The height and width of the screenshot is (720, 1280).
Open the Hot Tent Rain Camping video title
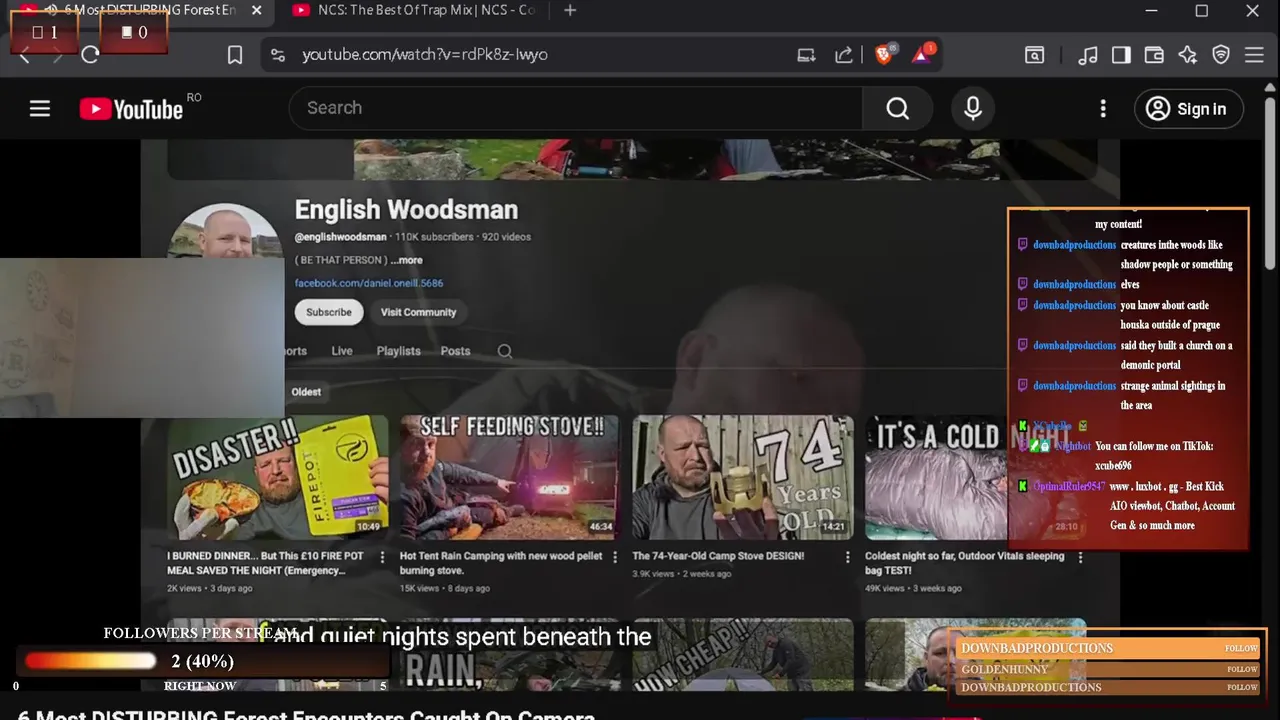pos(501,563)
